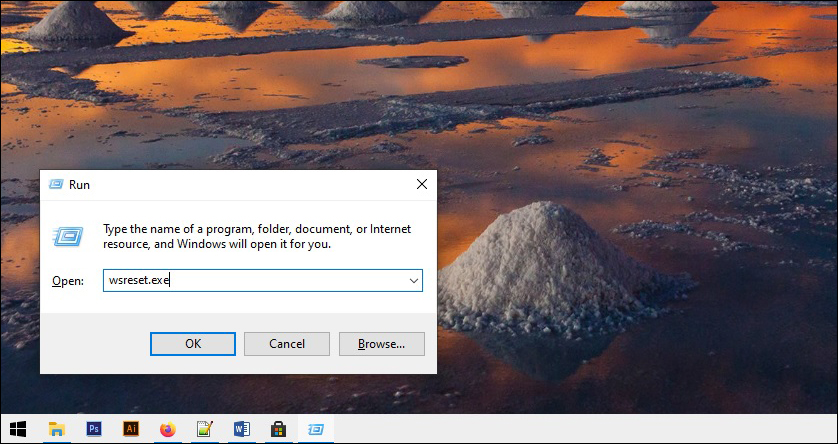Screen dimensions: 838x444
Task: Open Microsoft Store from the taskbar
Action: click(278, 429)
